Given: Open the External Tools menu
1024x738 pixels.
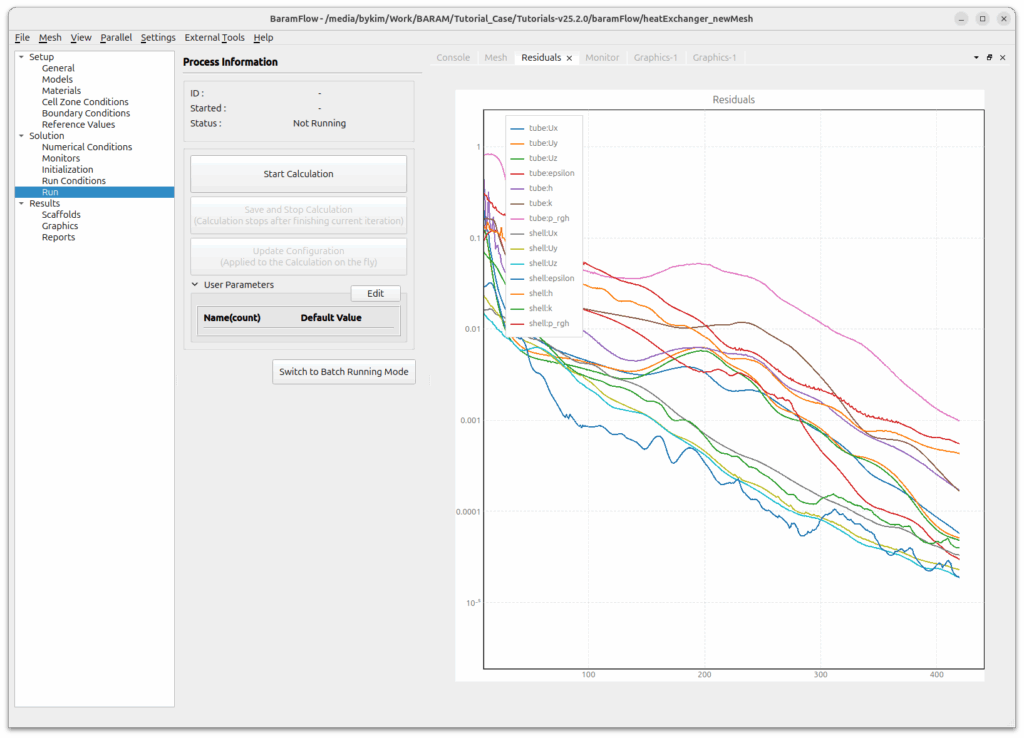Looking at the screenshot, I should (214, 37).
